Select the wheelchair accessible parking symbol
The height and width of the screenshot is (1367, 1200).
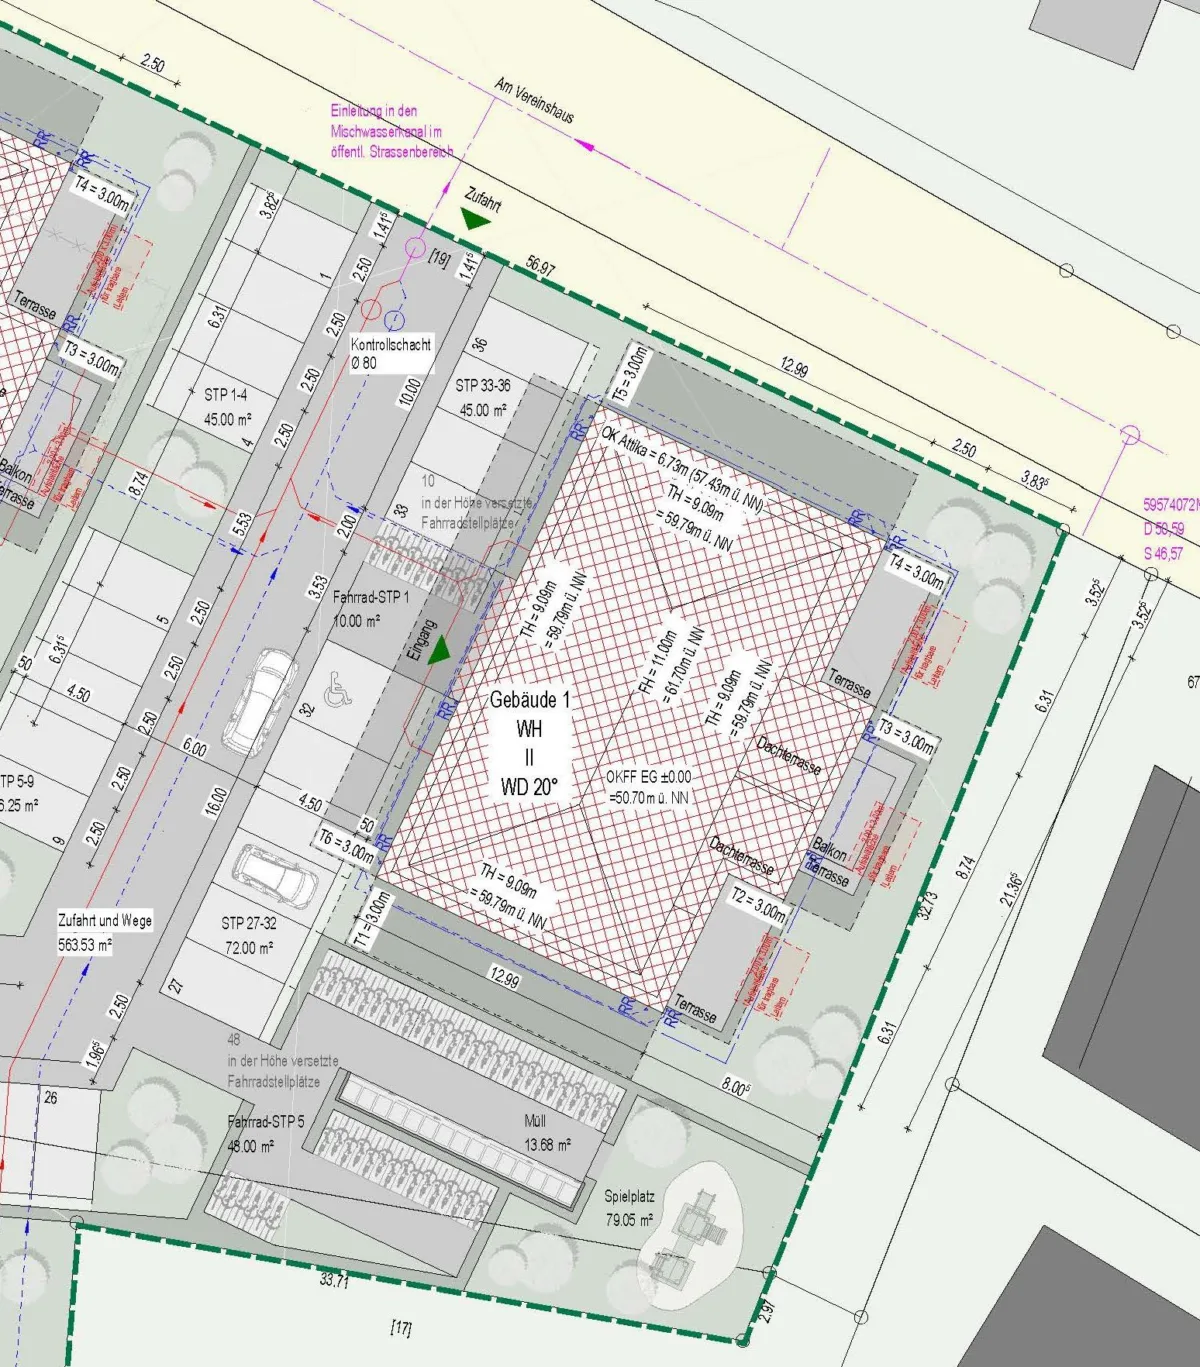(x=338, y=688)
